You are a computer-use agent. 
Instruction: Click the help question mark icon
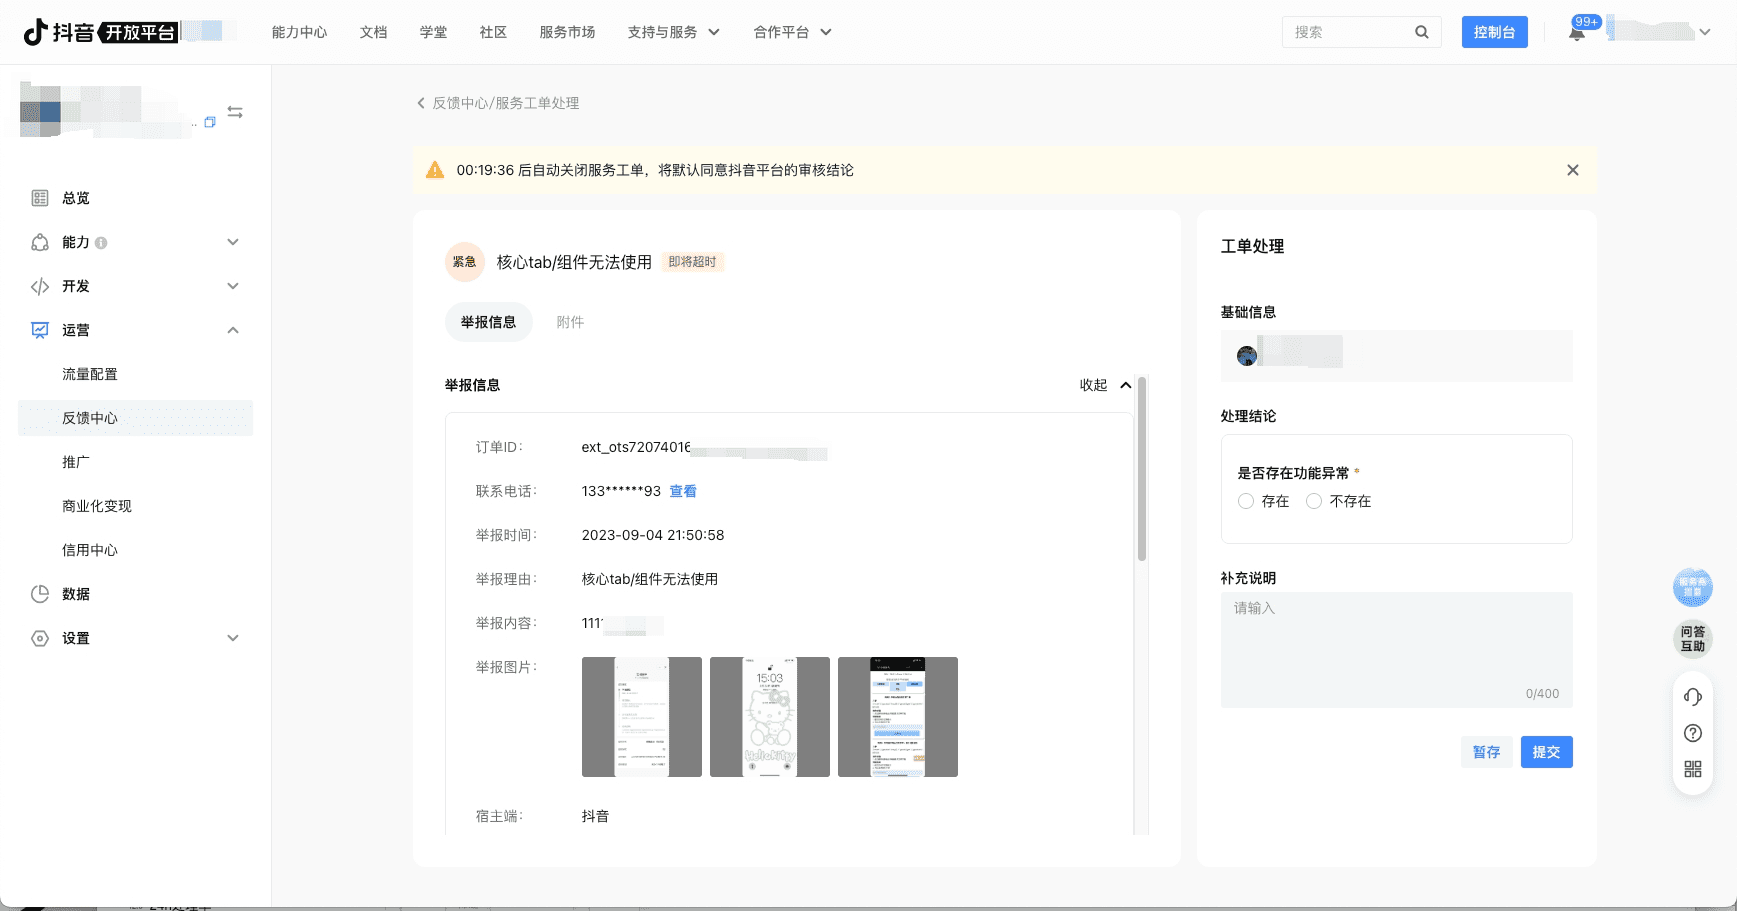(1693, 733)
